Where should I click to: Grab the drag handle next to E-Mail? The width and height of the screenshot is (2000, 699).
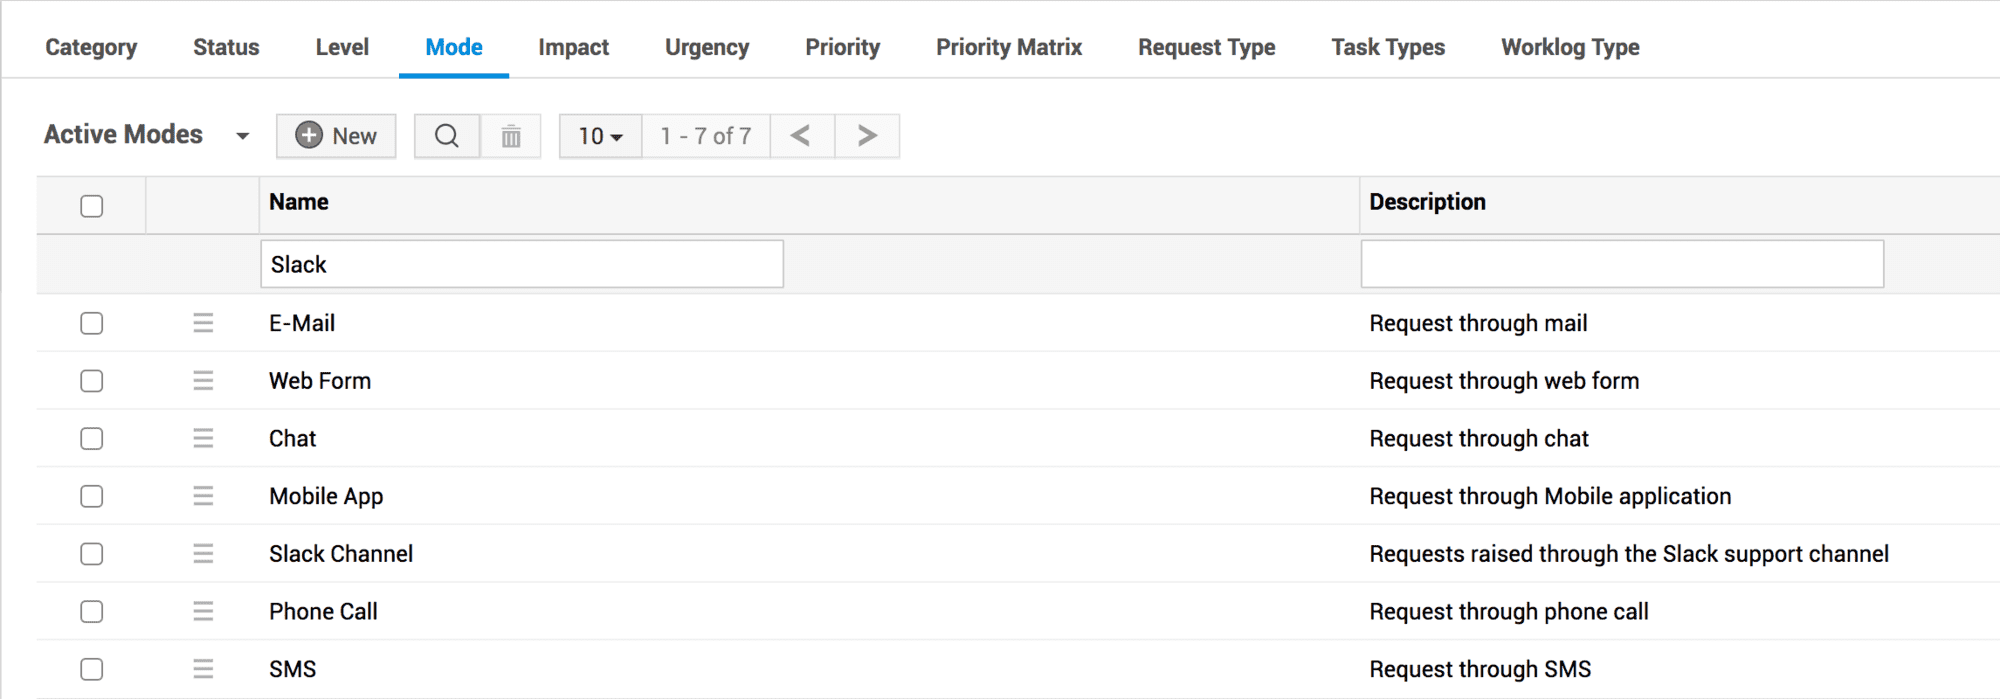203,323
